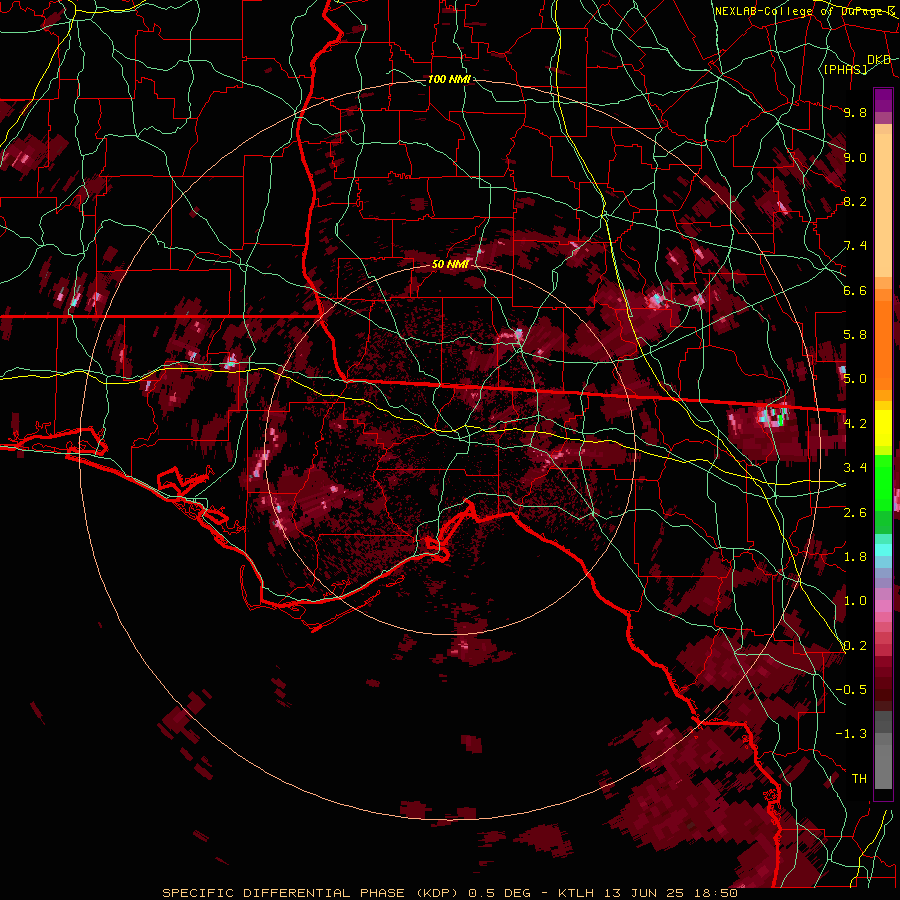Pick the purple segment of color scale
This screenshot has width=900, height=900.
tap(883, 100)
